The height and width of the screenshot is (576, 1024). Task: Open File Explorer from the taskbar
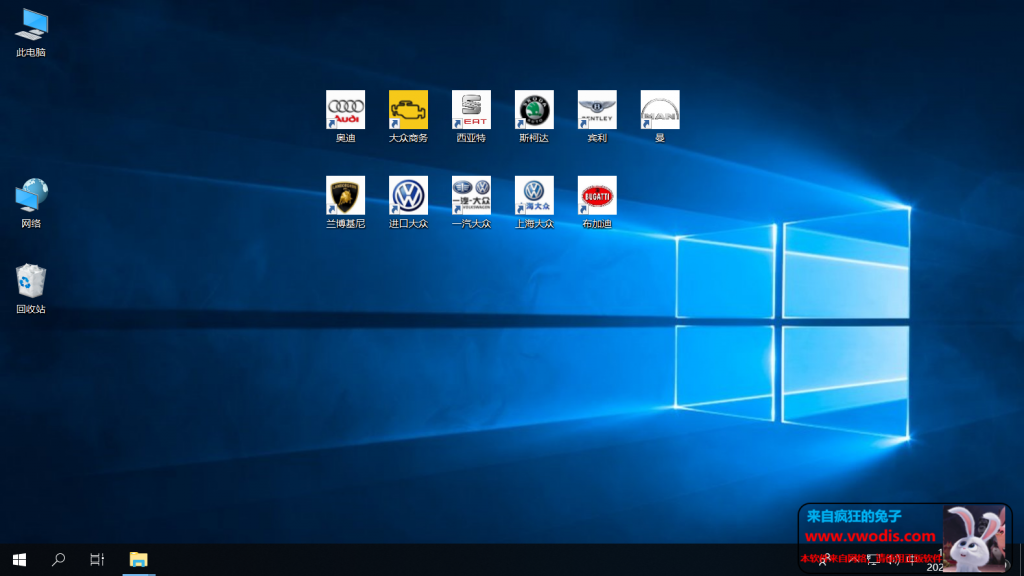click(138, 560)
